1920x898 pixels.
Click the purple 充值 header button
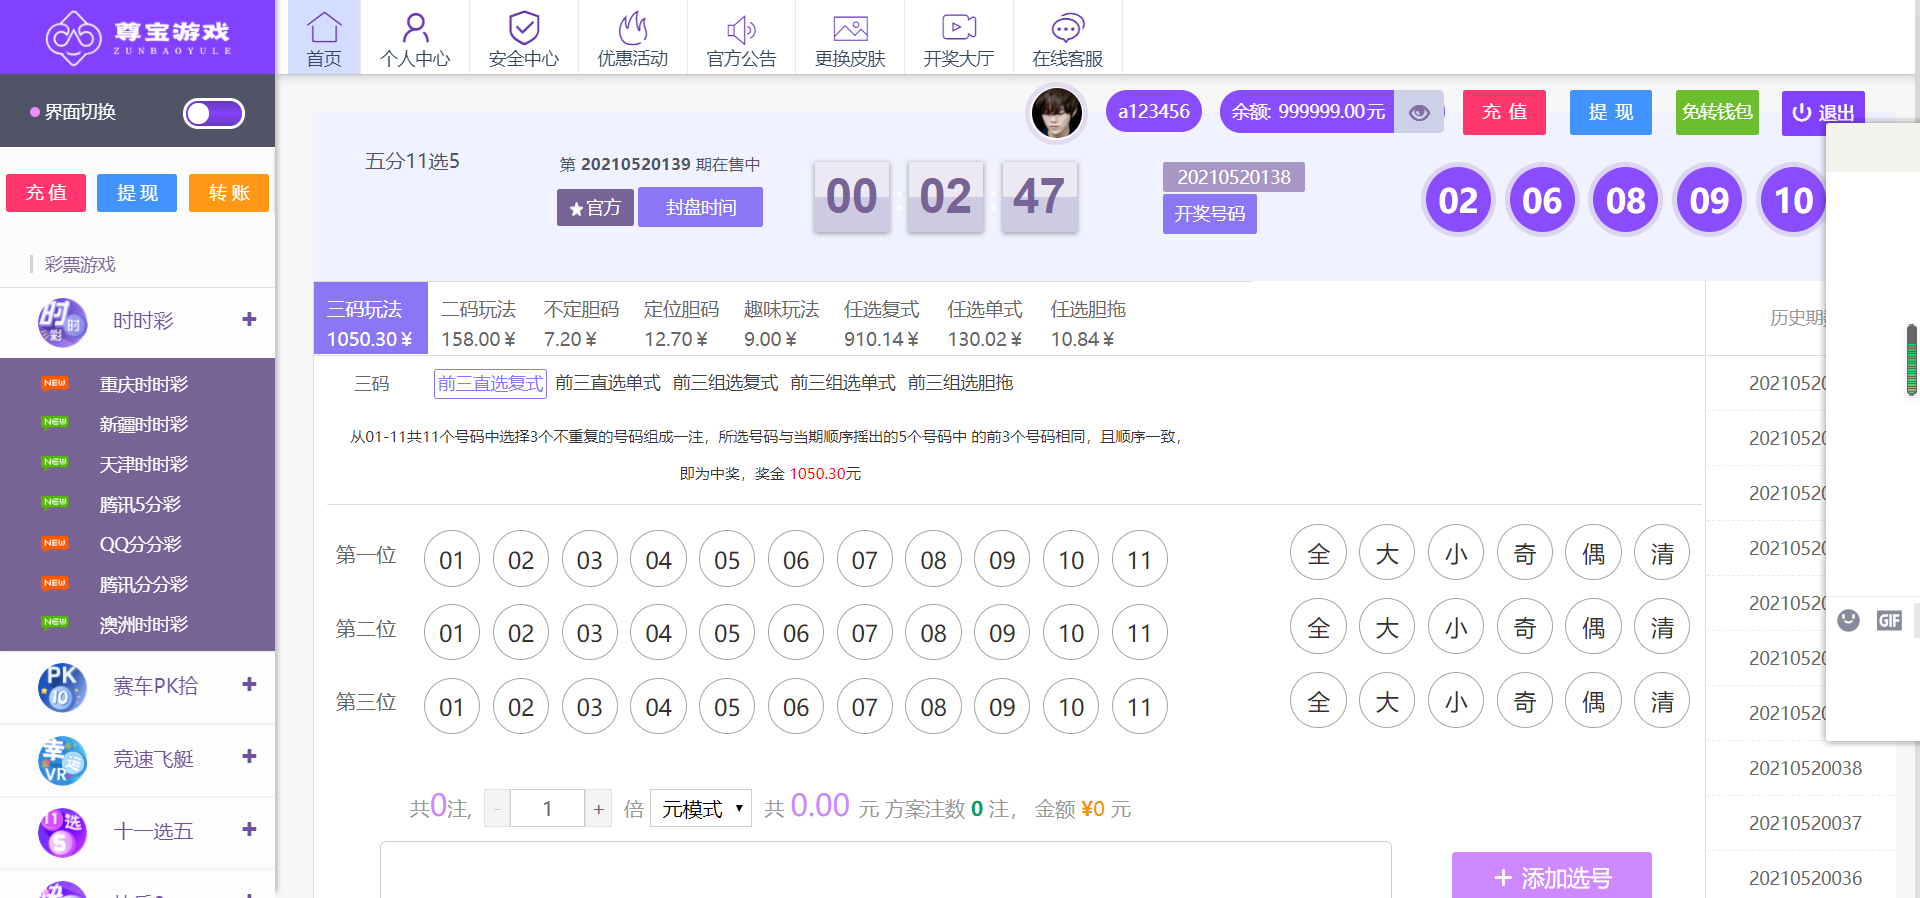(x=1504, y=112)
